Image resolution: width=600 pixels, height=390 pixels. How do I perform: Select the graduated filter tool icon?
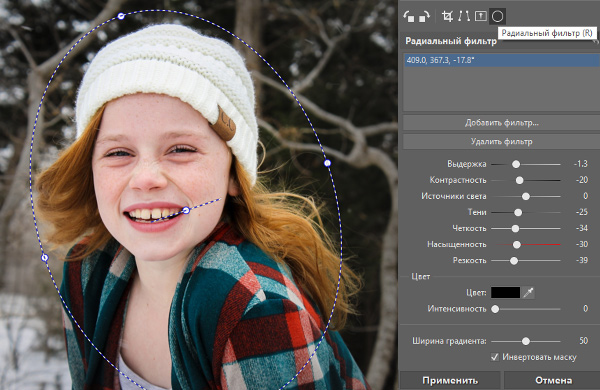coord(480,16)
